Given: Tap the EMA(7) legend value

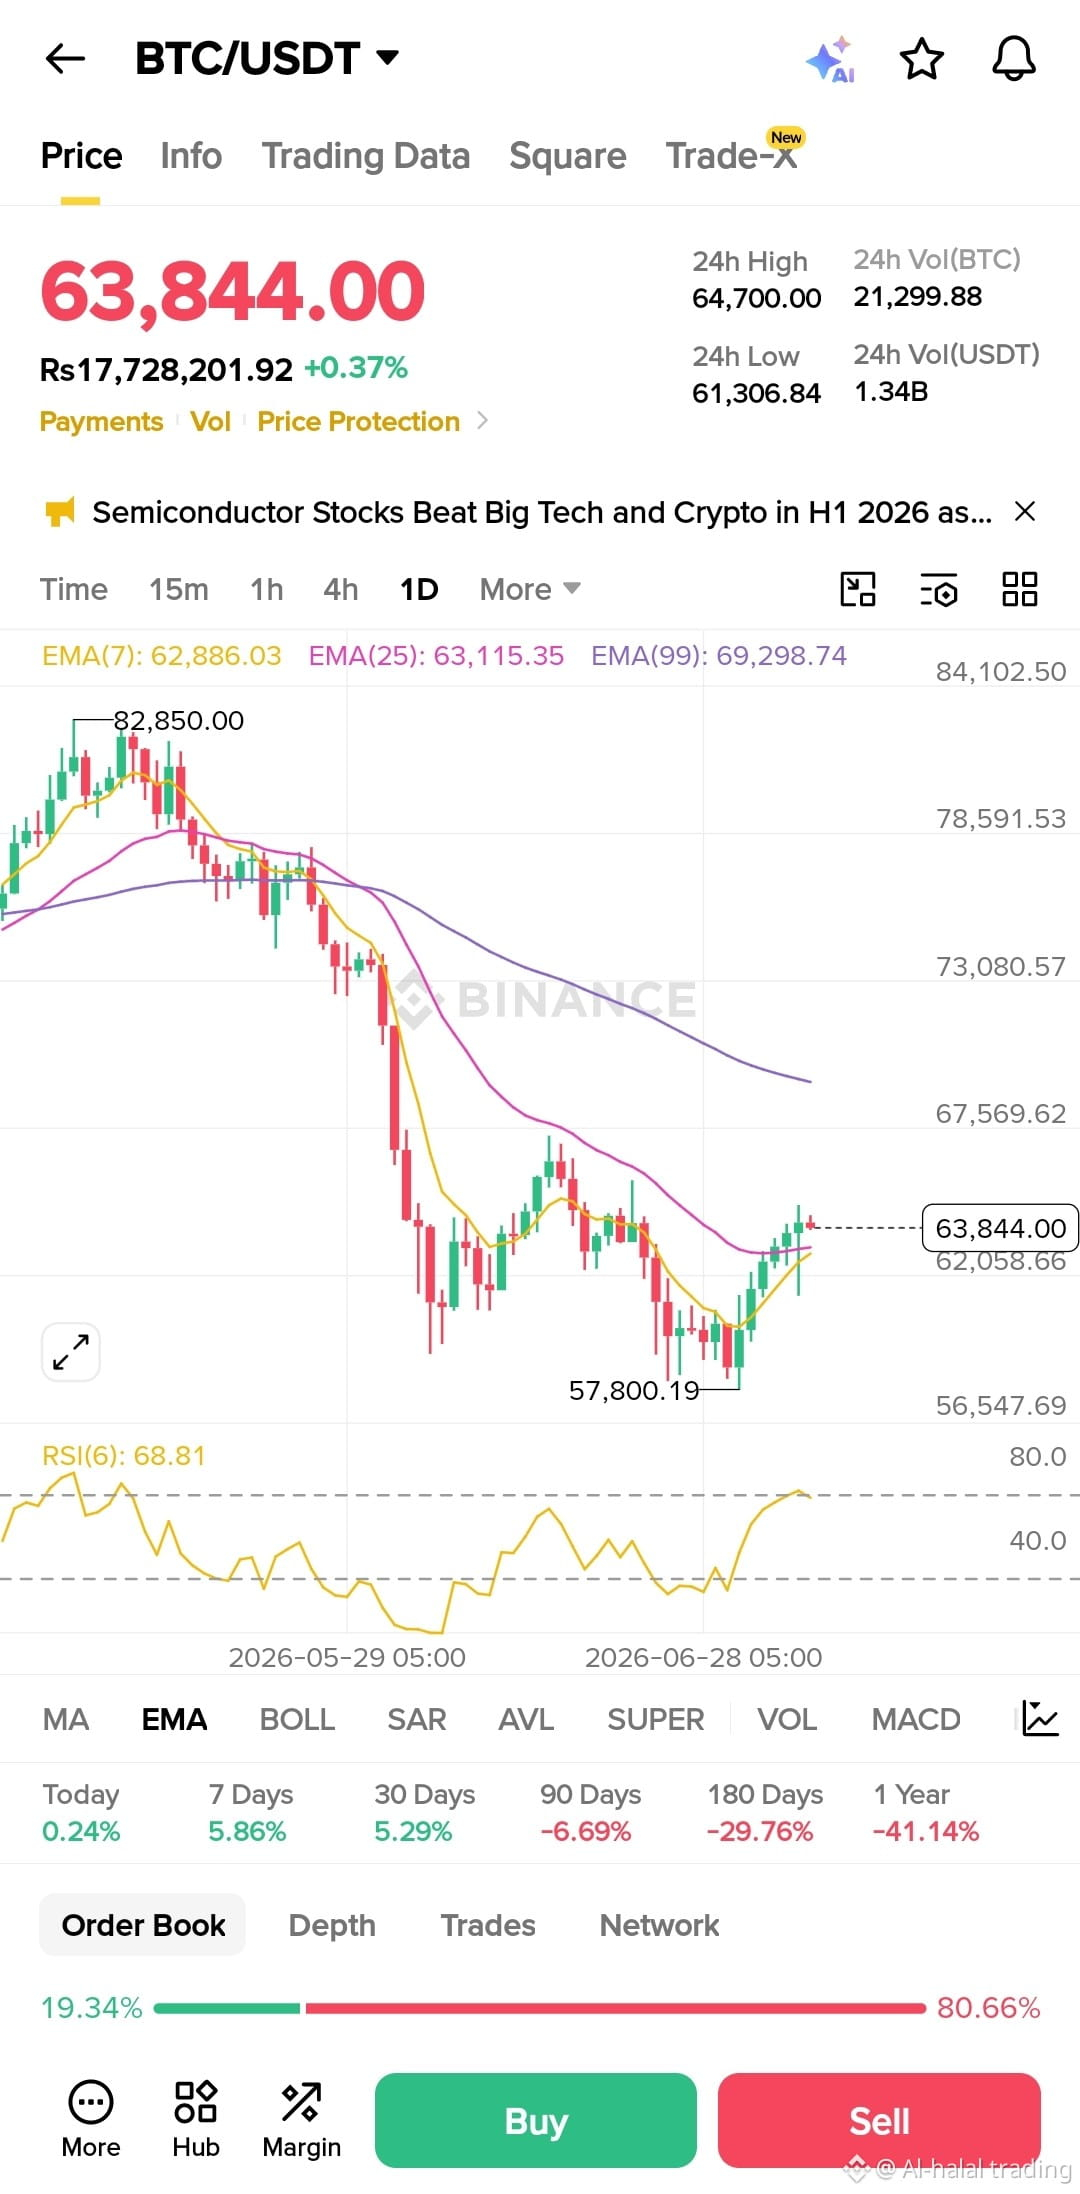Looking at the screenshot, I should [x=162, y=656].
